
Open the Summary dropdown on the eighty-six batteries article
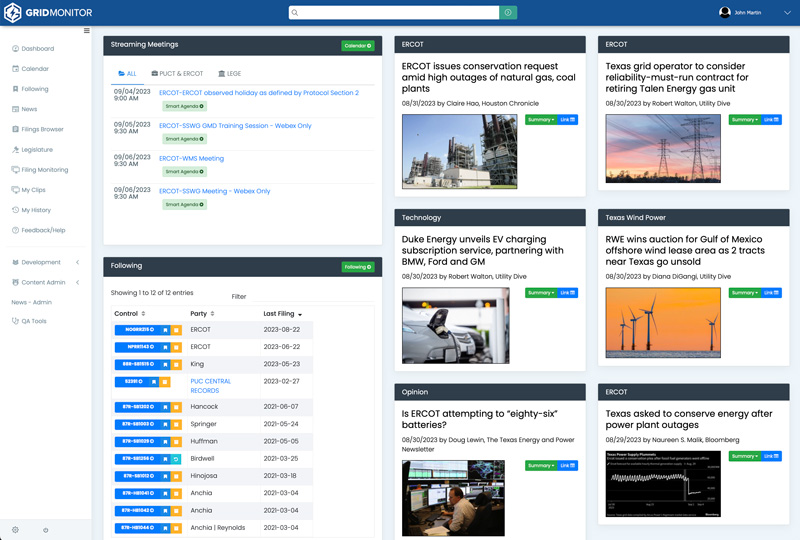(x=541, y=465)
